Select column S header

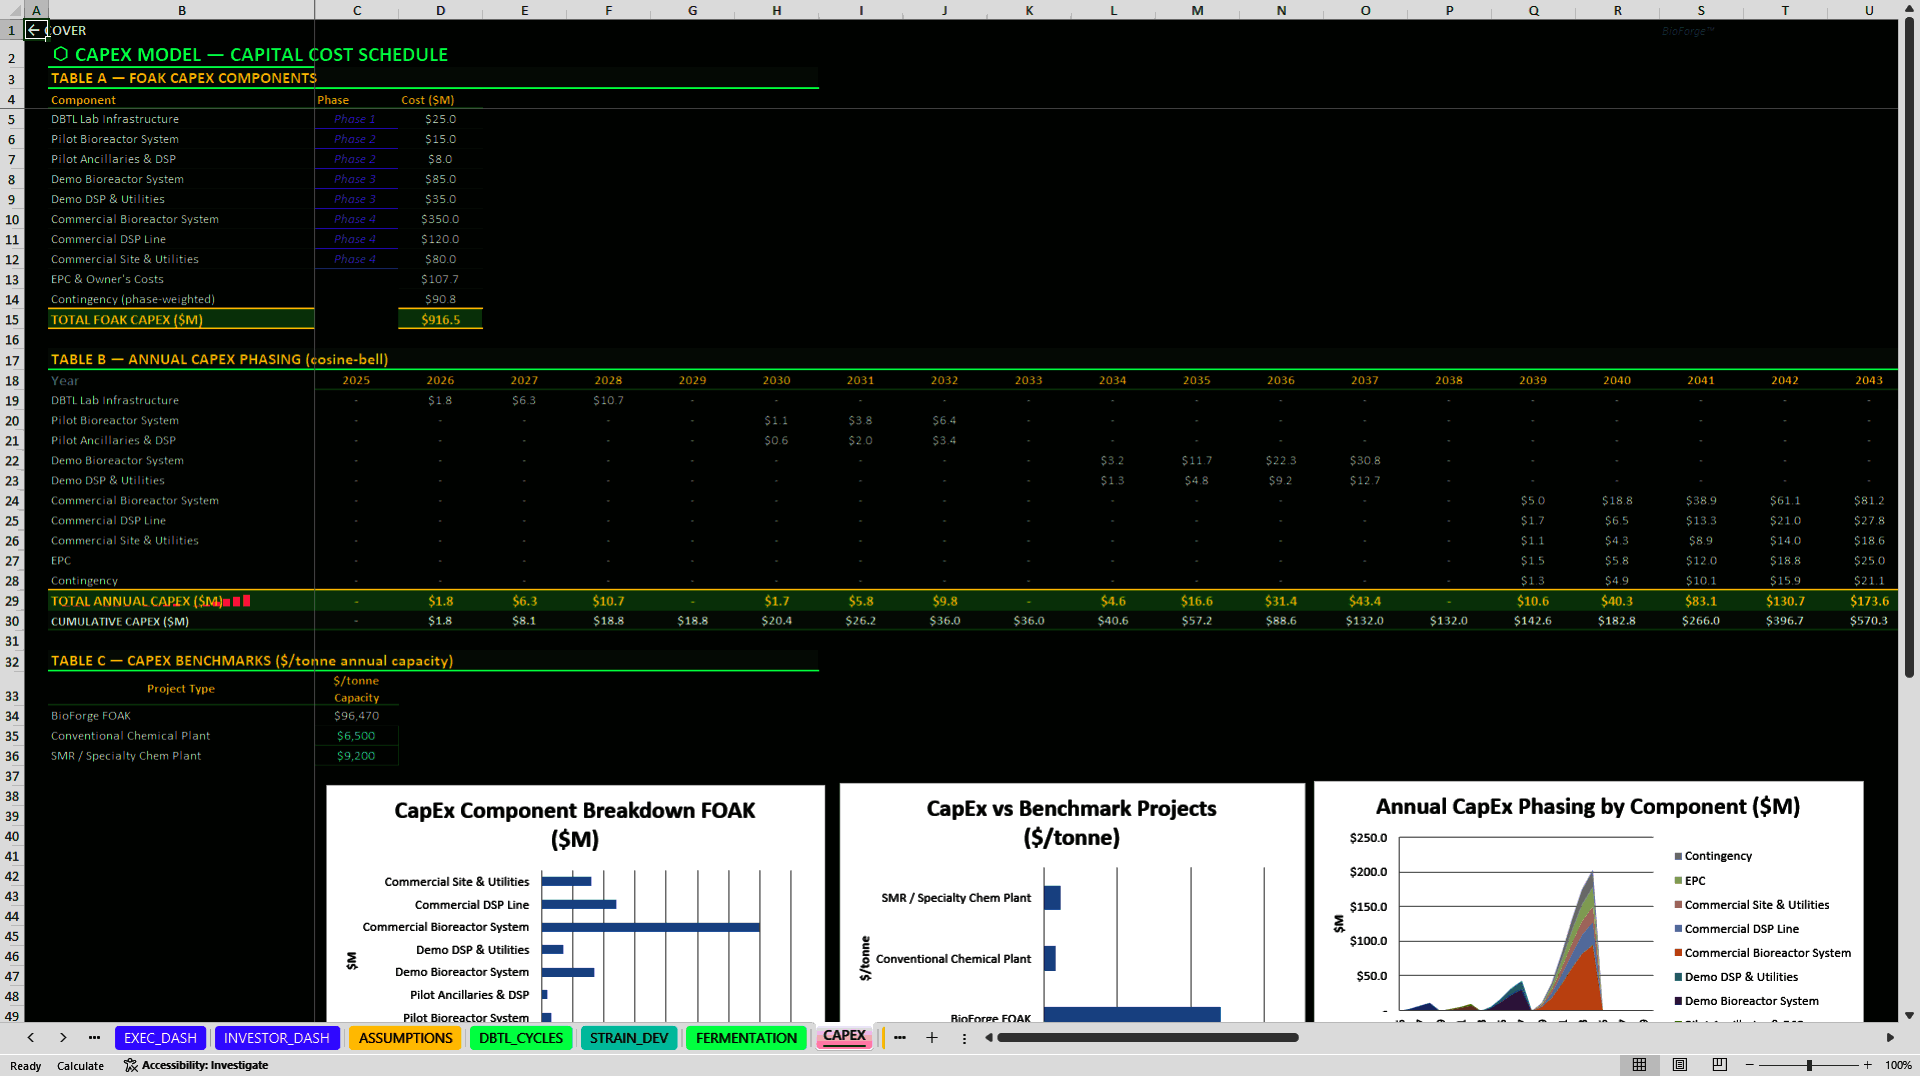click(x=1700, y=10)
